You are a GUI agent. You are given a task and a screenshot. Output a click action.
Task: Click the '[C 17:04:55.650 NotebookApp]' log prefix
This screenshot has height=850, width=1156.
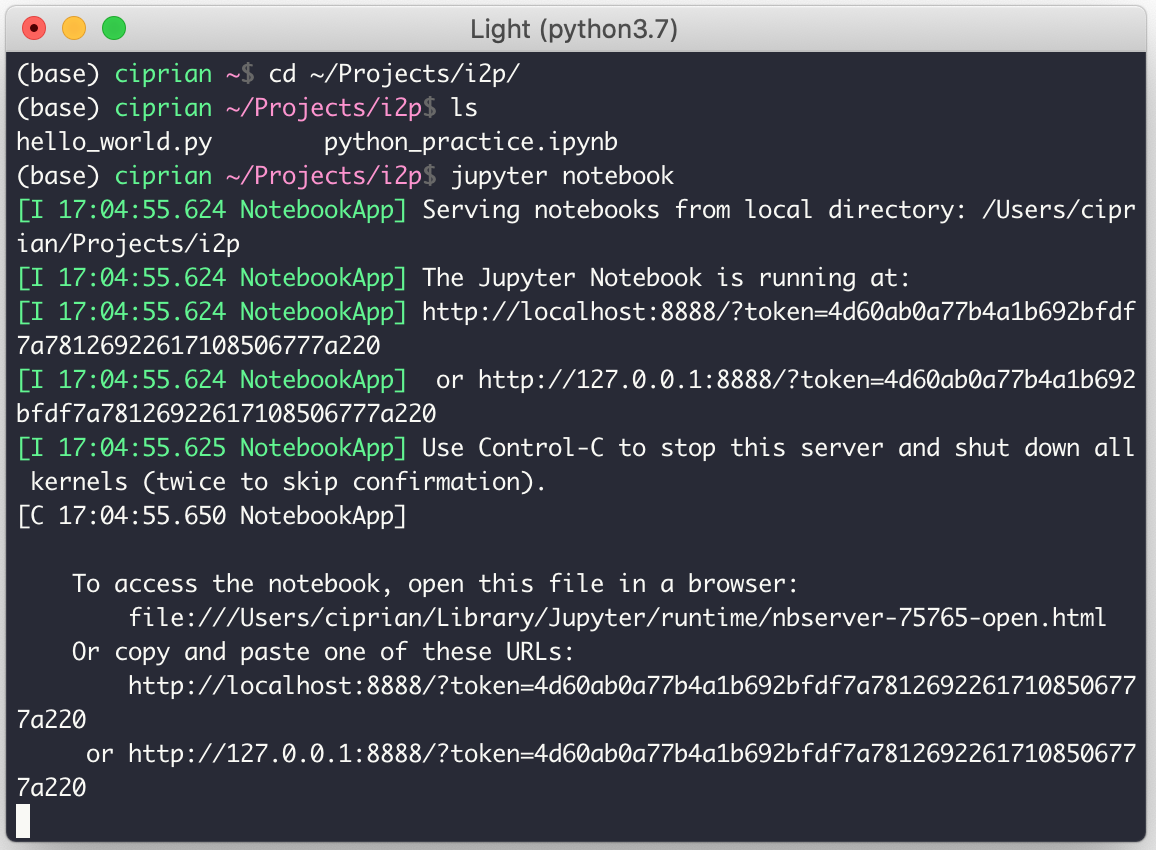point(212,516)
